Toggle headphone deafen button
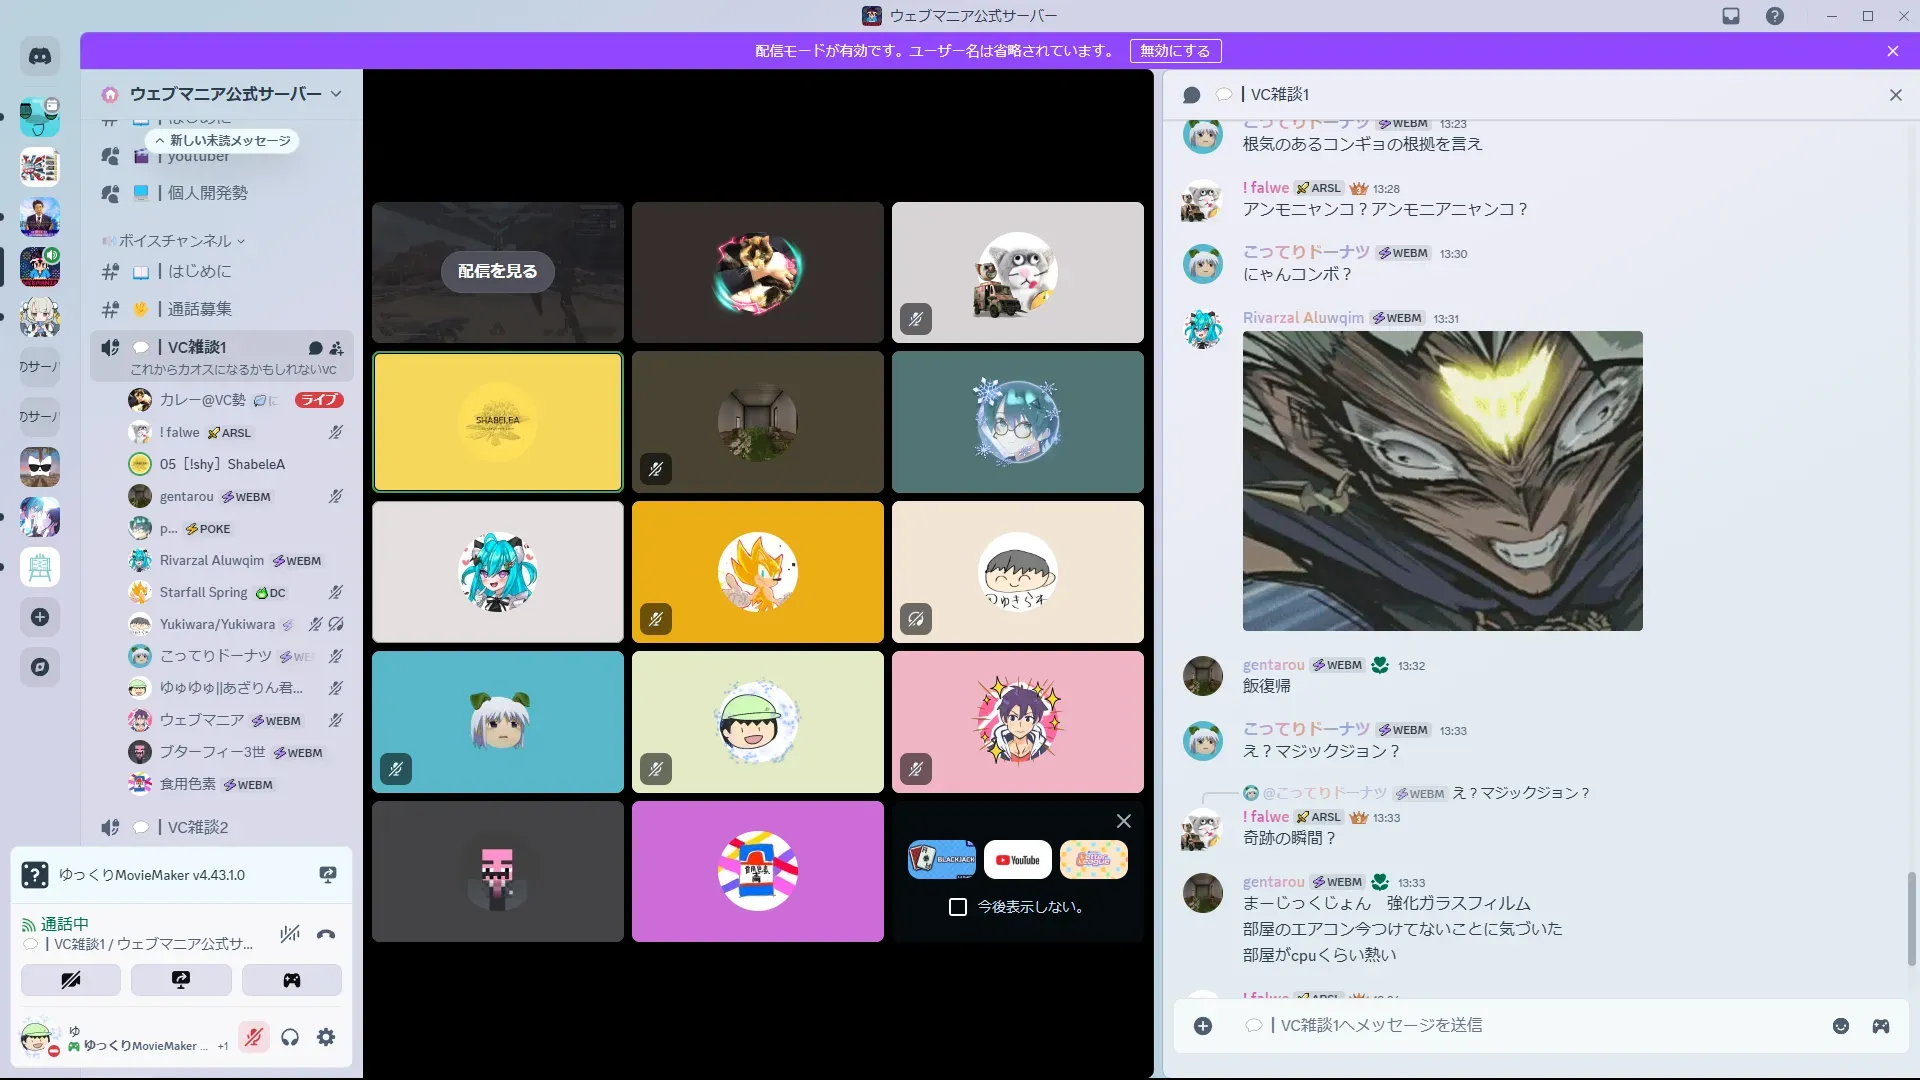 (290, 1037)
